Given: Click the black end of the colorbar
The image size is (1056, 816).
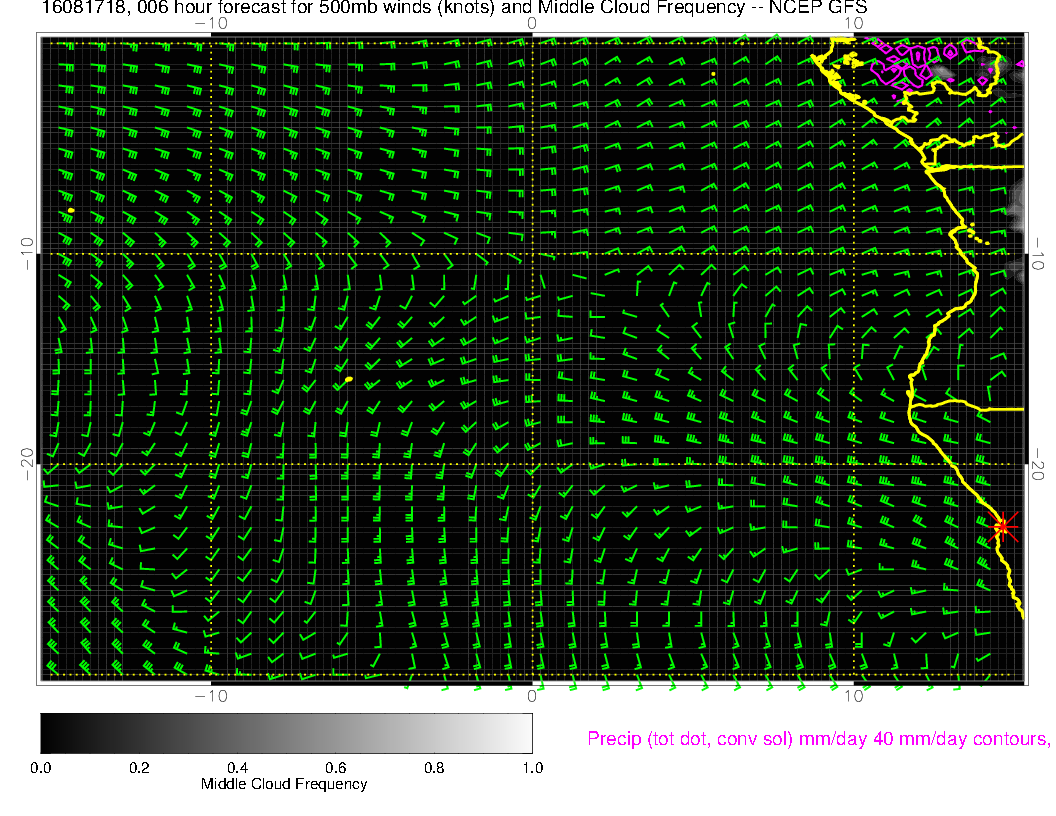Looking at the screenshot, I should coord(46,732).
